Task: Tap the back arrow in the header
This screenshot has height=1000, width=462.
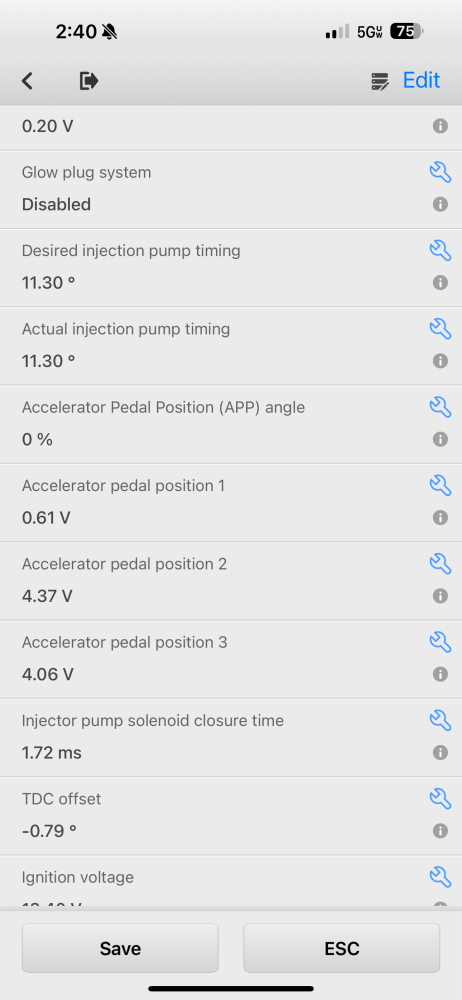Action: 27,81
